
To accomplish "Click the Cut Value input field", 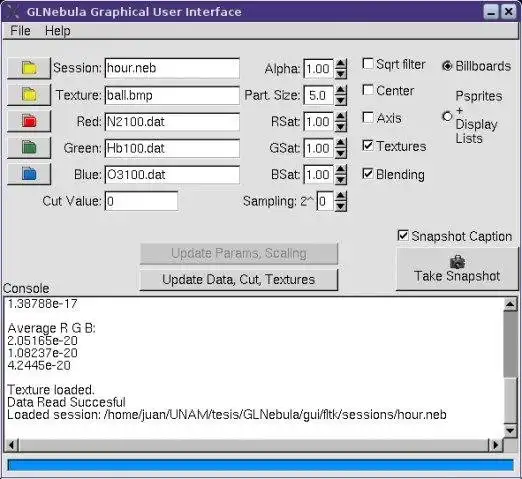I will pos(141,201).
